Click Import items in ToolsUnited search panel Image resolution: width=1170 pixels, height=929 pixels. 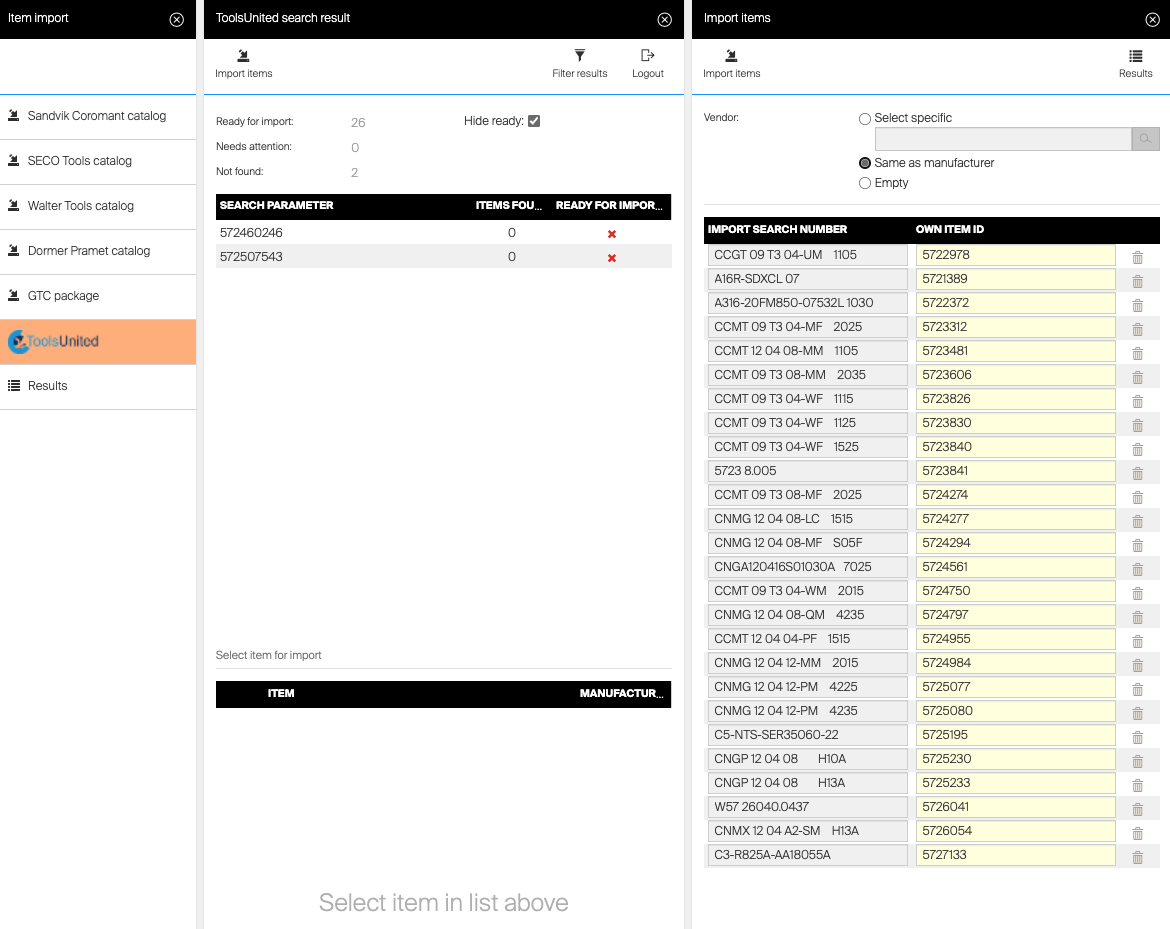[x=243, y=63]
